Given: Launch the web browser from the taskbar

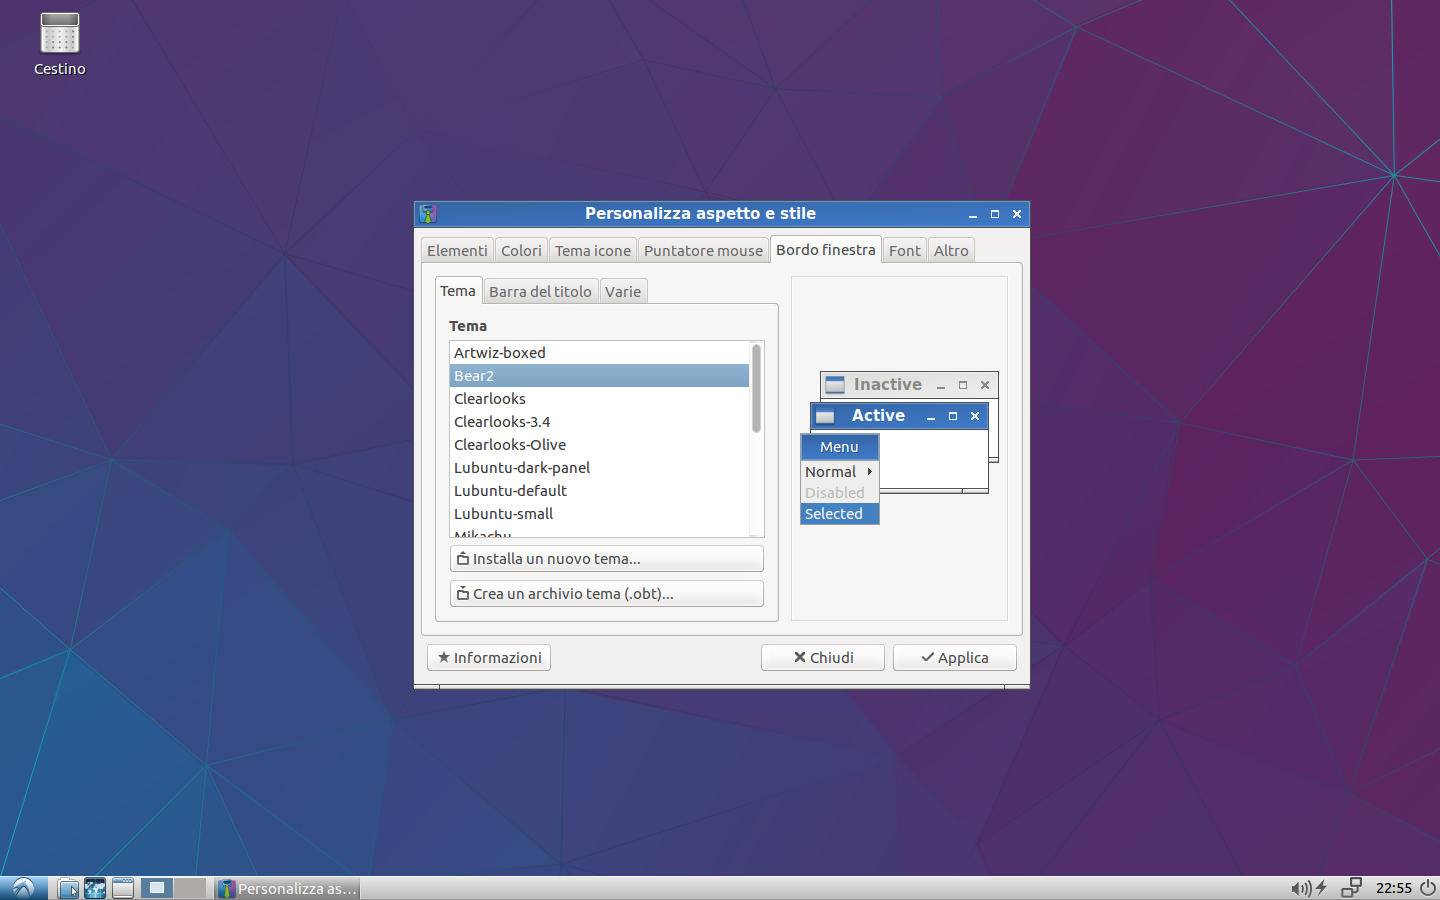Looking at the screenshot, I should 95,888.
